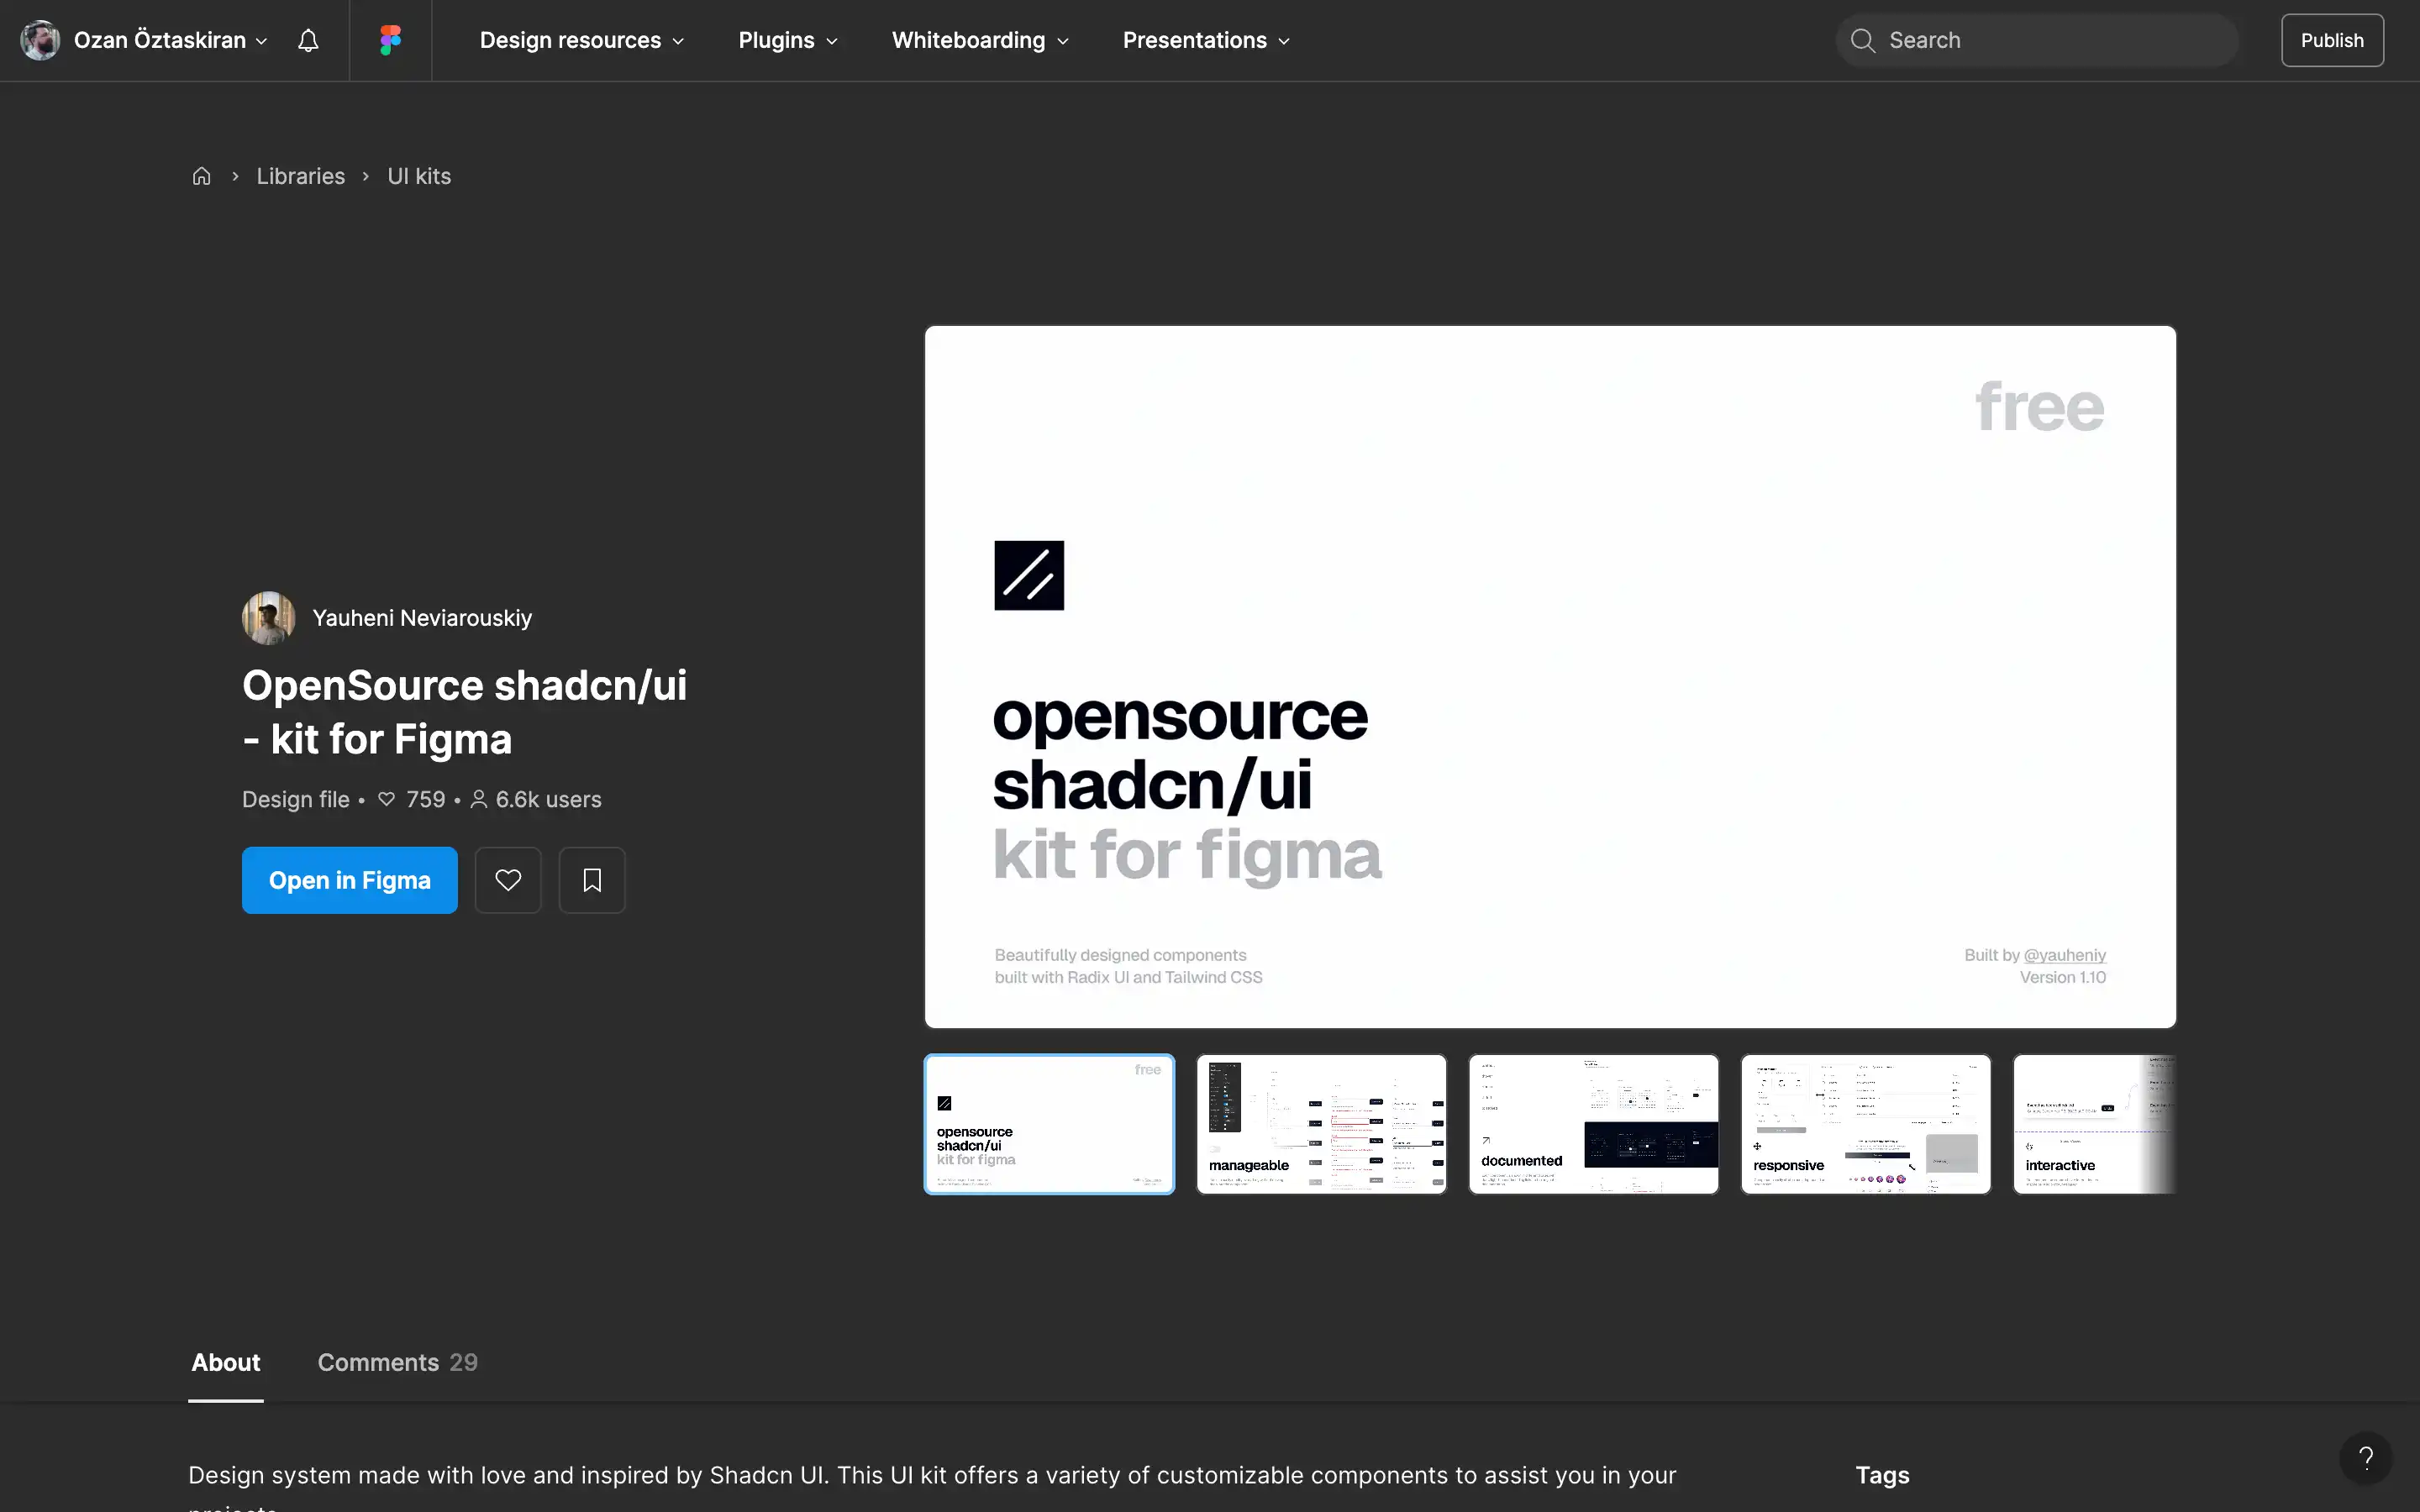Switch to the Comments tab
2420x1512 pixels.
click(397, 1362)
